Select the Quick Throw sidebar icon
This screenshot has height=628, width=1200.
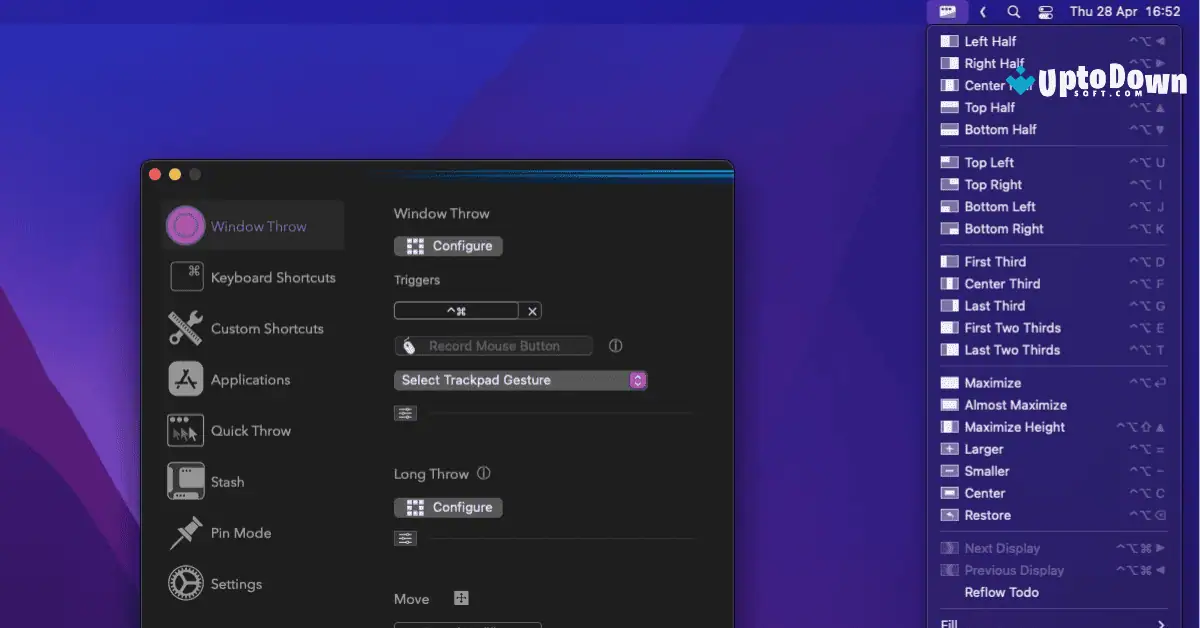(186, 430)
